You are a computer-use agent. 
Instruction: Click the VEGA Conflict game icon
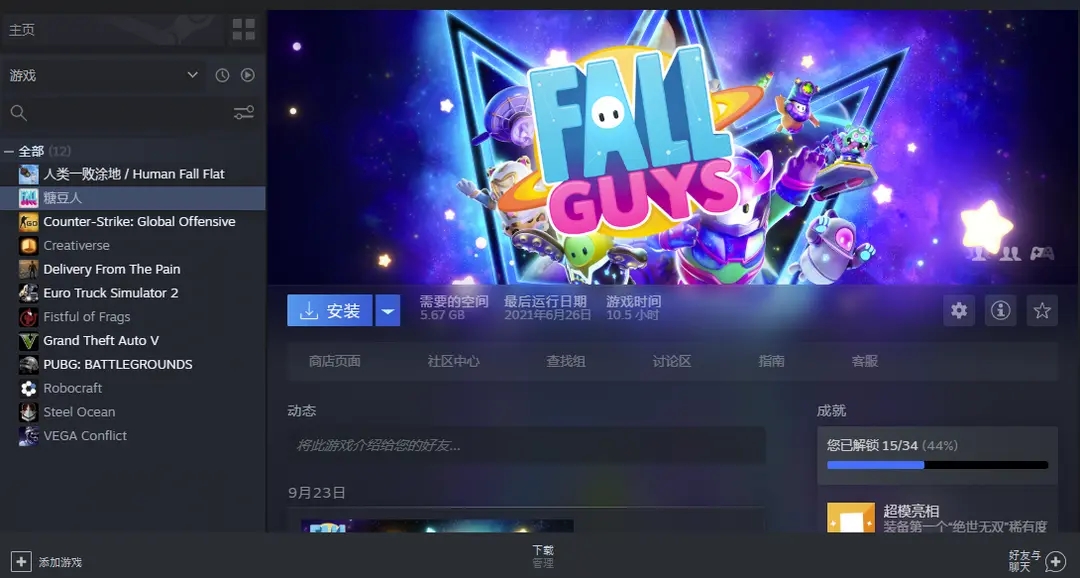(28, 436)
